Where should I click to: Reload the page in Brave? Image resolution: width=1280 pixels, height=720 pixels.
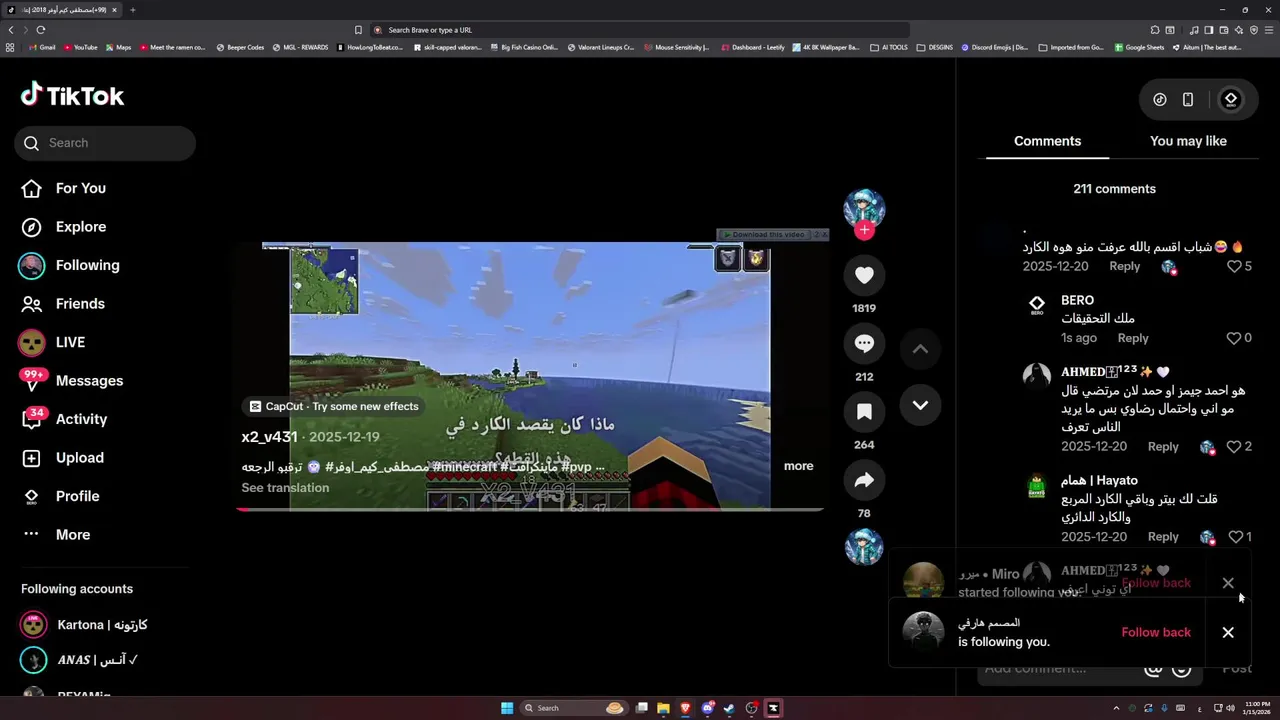pyautogui.click(x=42, y=30)
